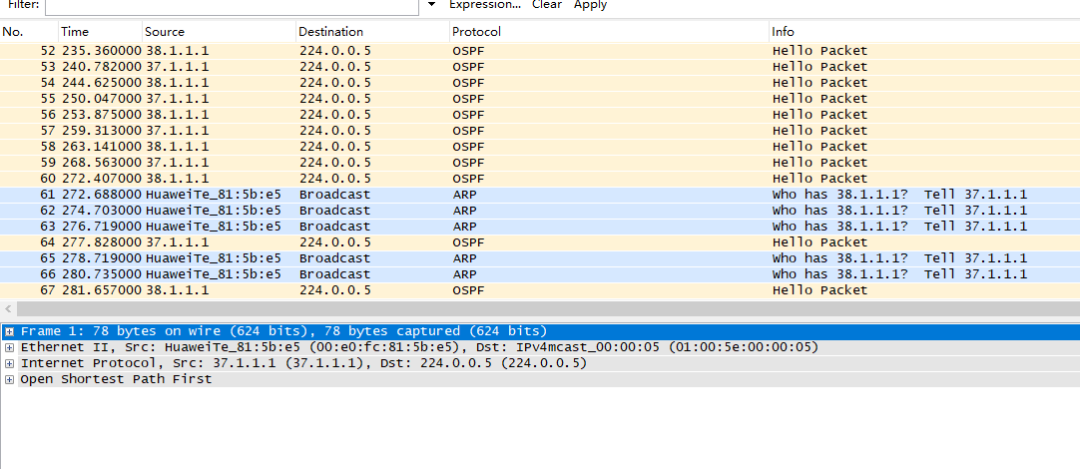Sort by the Destination column header
Viewport: 1080px width, 469px height.
[x=373, y=32]
